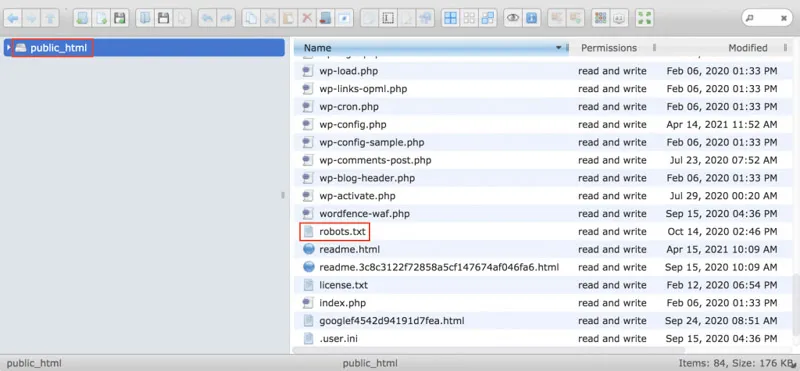Select the index.php file
The image size is (800, 371).
(x=542, y=303)
